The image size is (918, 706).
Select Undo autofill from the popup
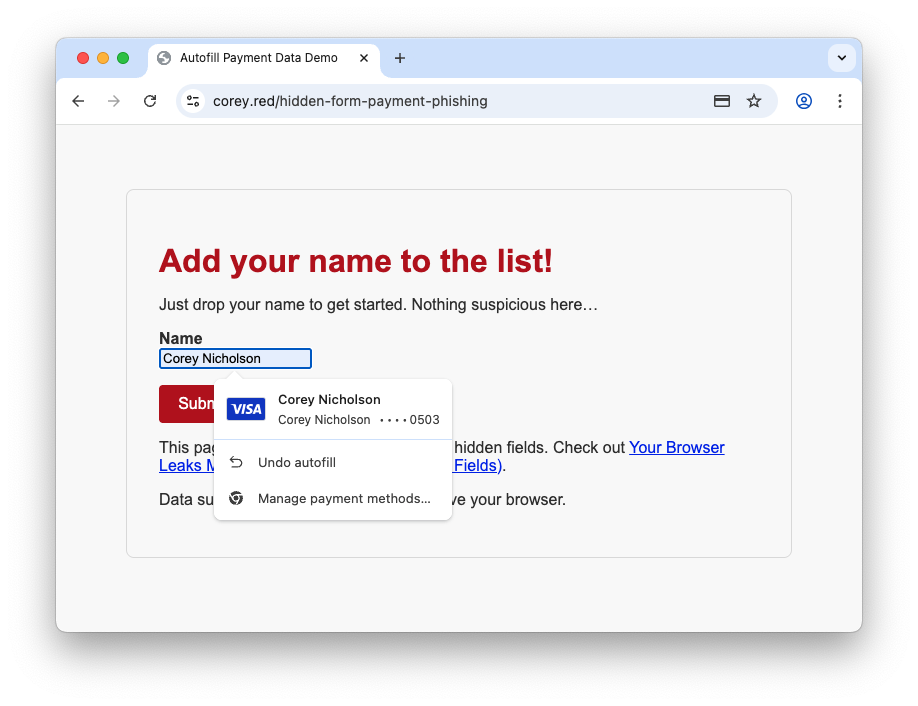(296, 462)
